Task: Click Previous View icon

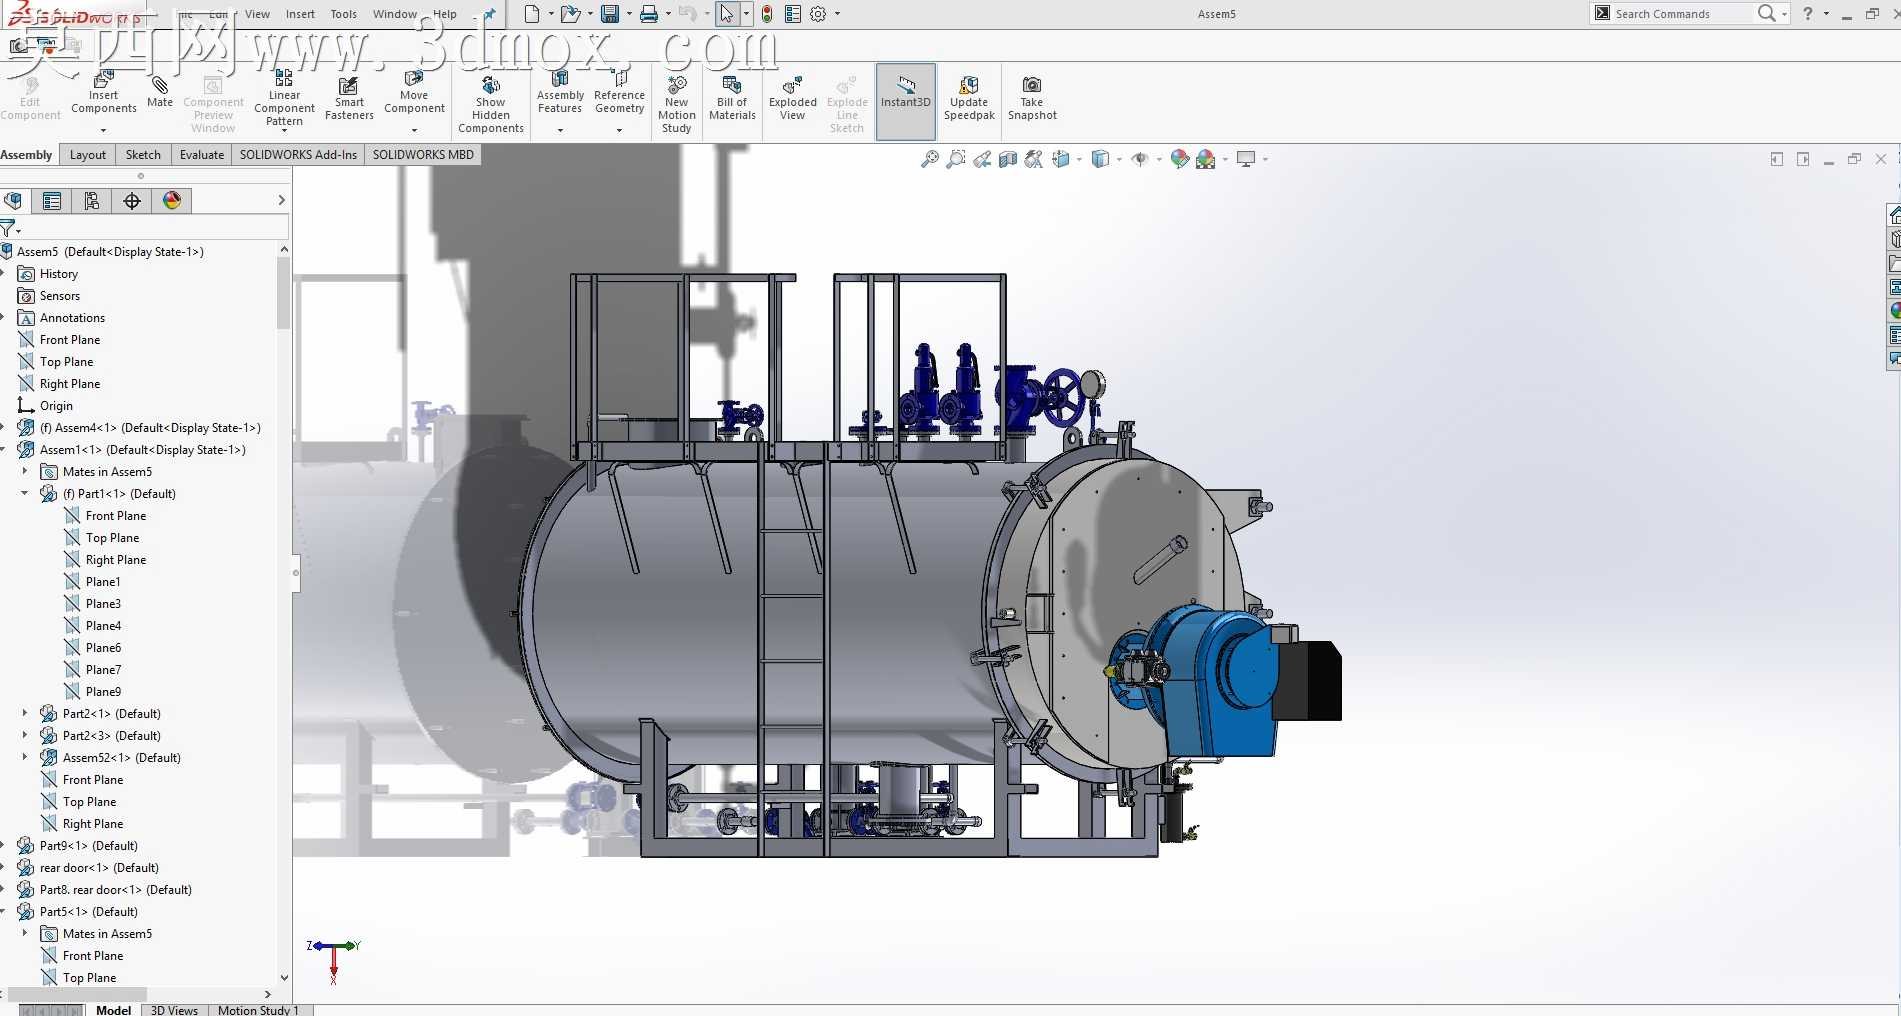Action: tap(982, 159)
